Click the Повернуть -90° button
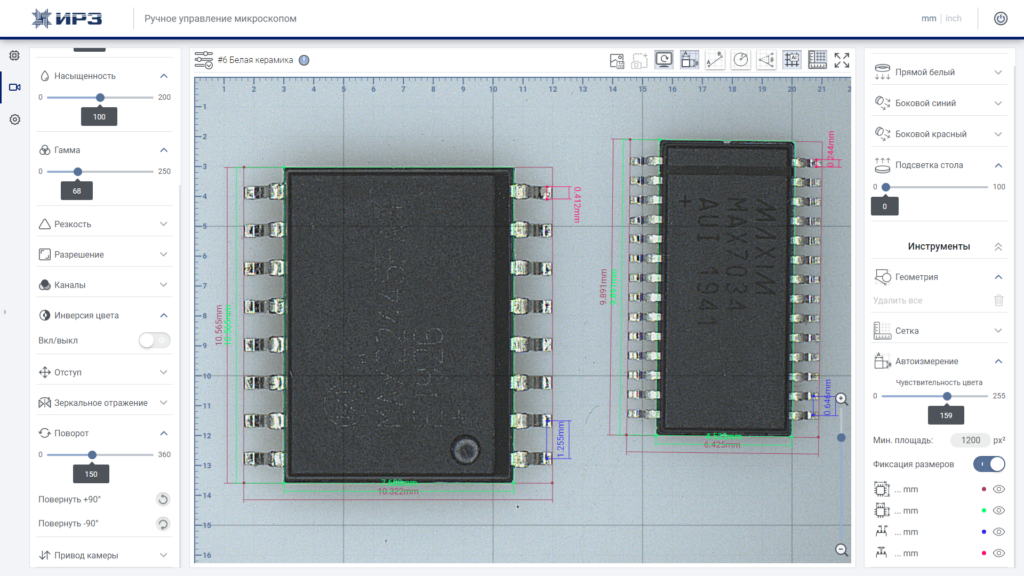 [163, 524]
